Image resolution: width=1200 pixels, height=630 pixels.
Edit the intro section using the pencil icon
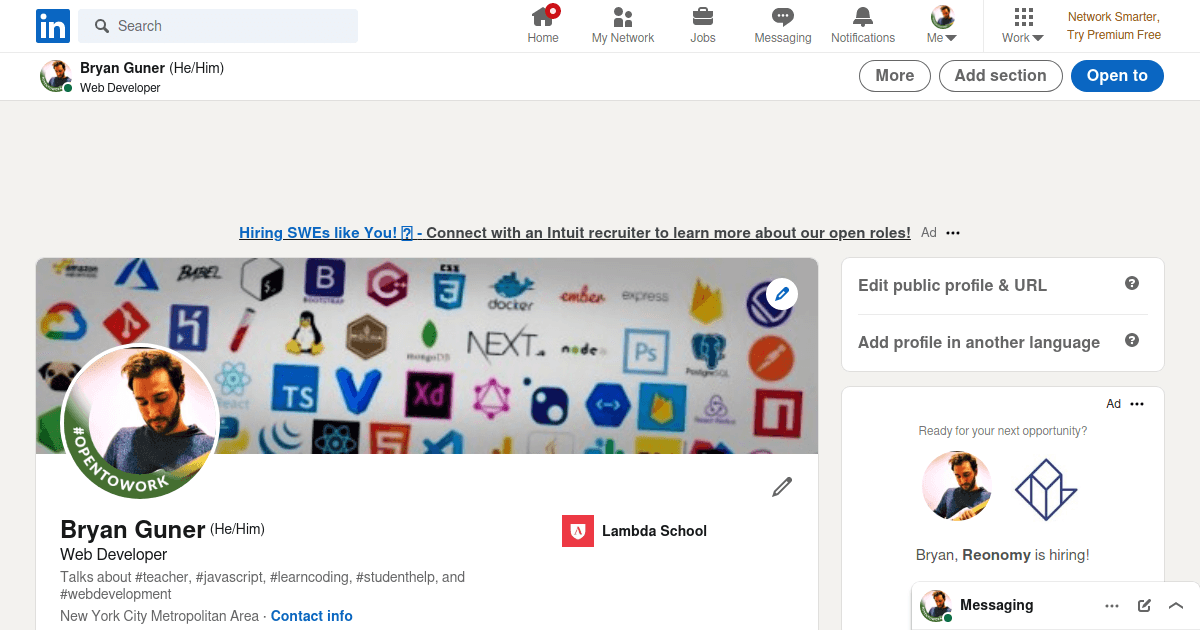click(x=781, y=486)
